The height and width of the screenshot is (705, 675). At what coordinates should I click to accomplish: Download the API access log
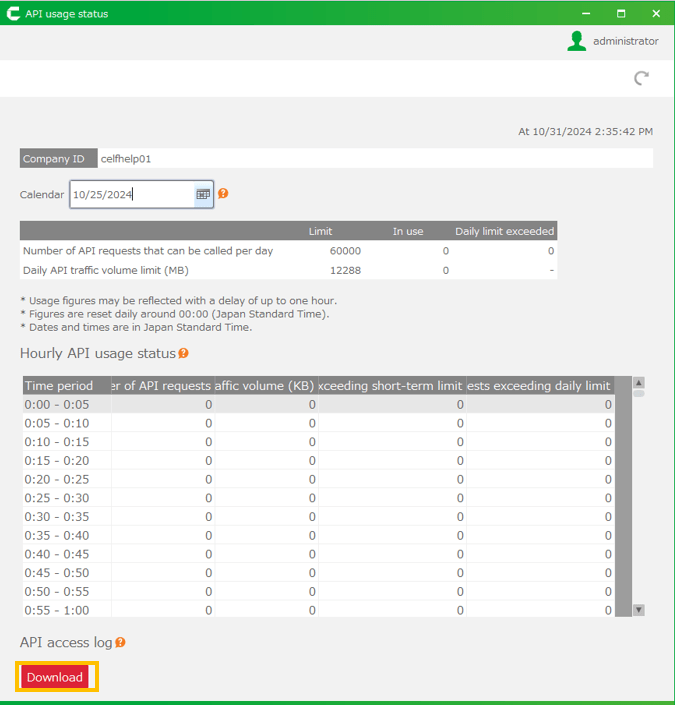tap(55, 677)
